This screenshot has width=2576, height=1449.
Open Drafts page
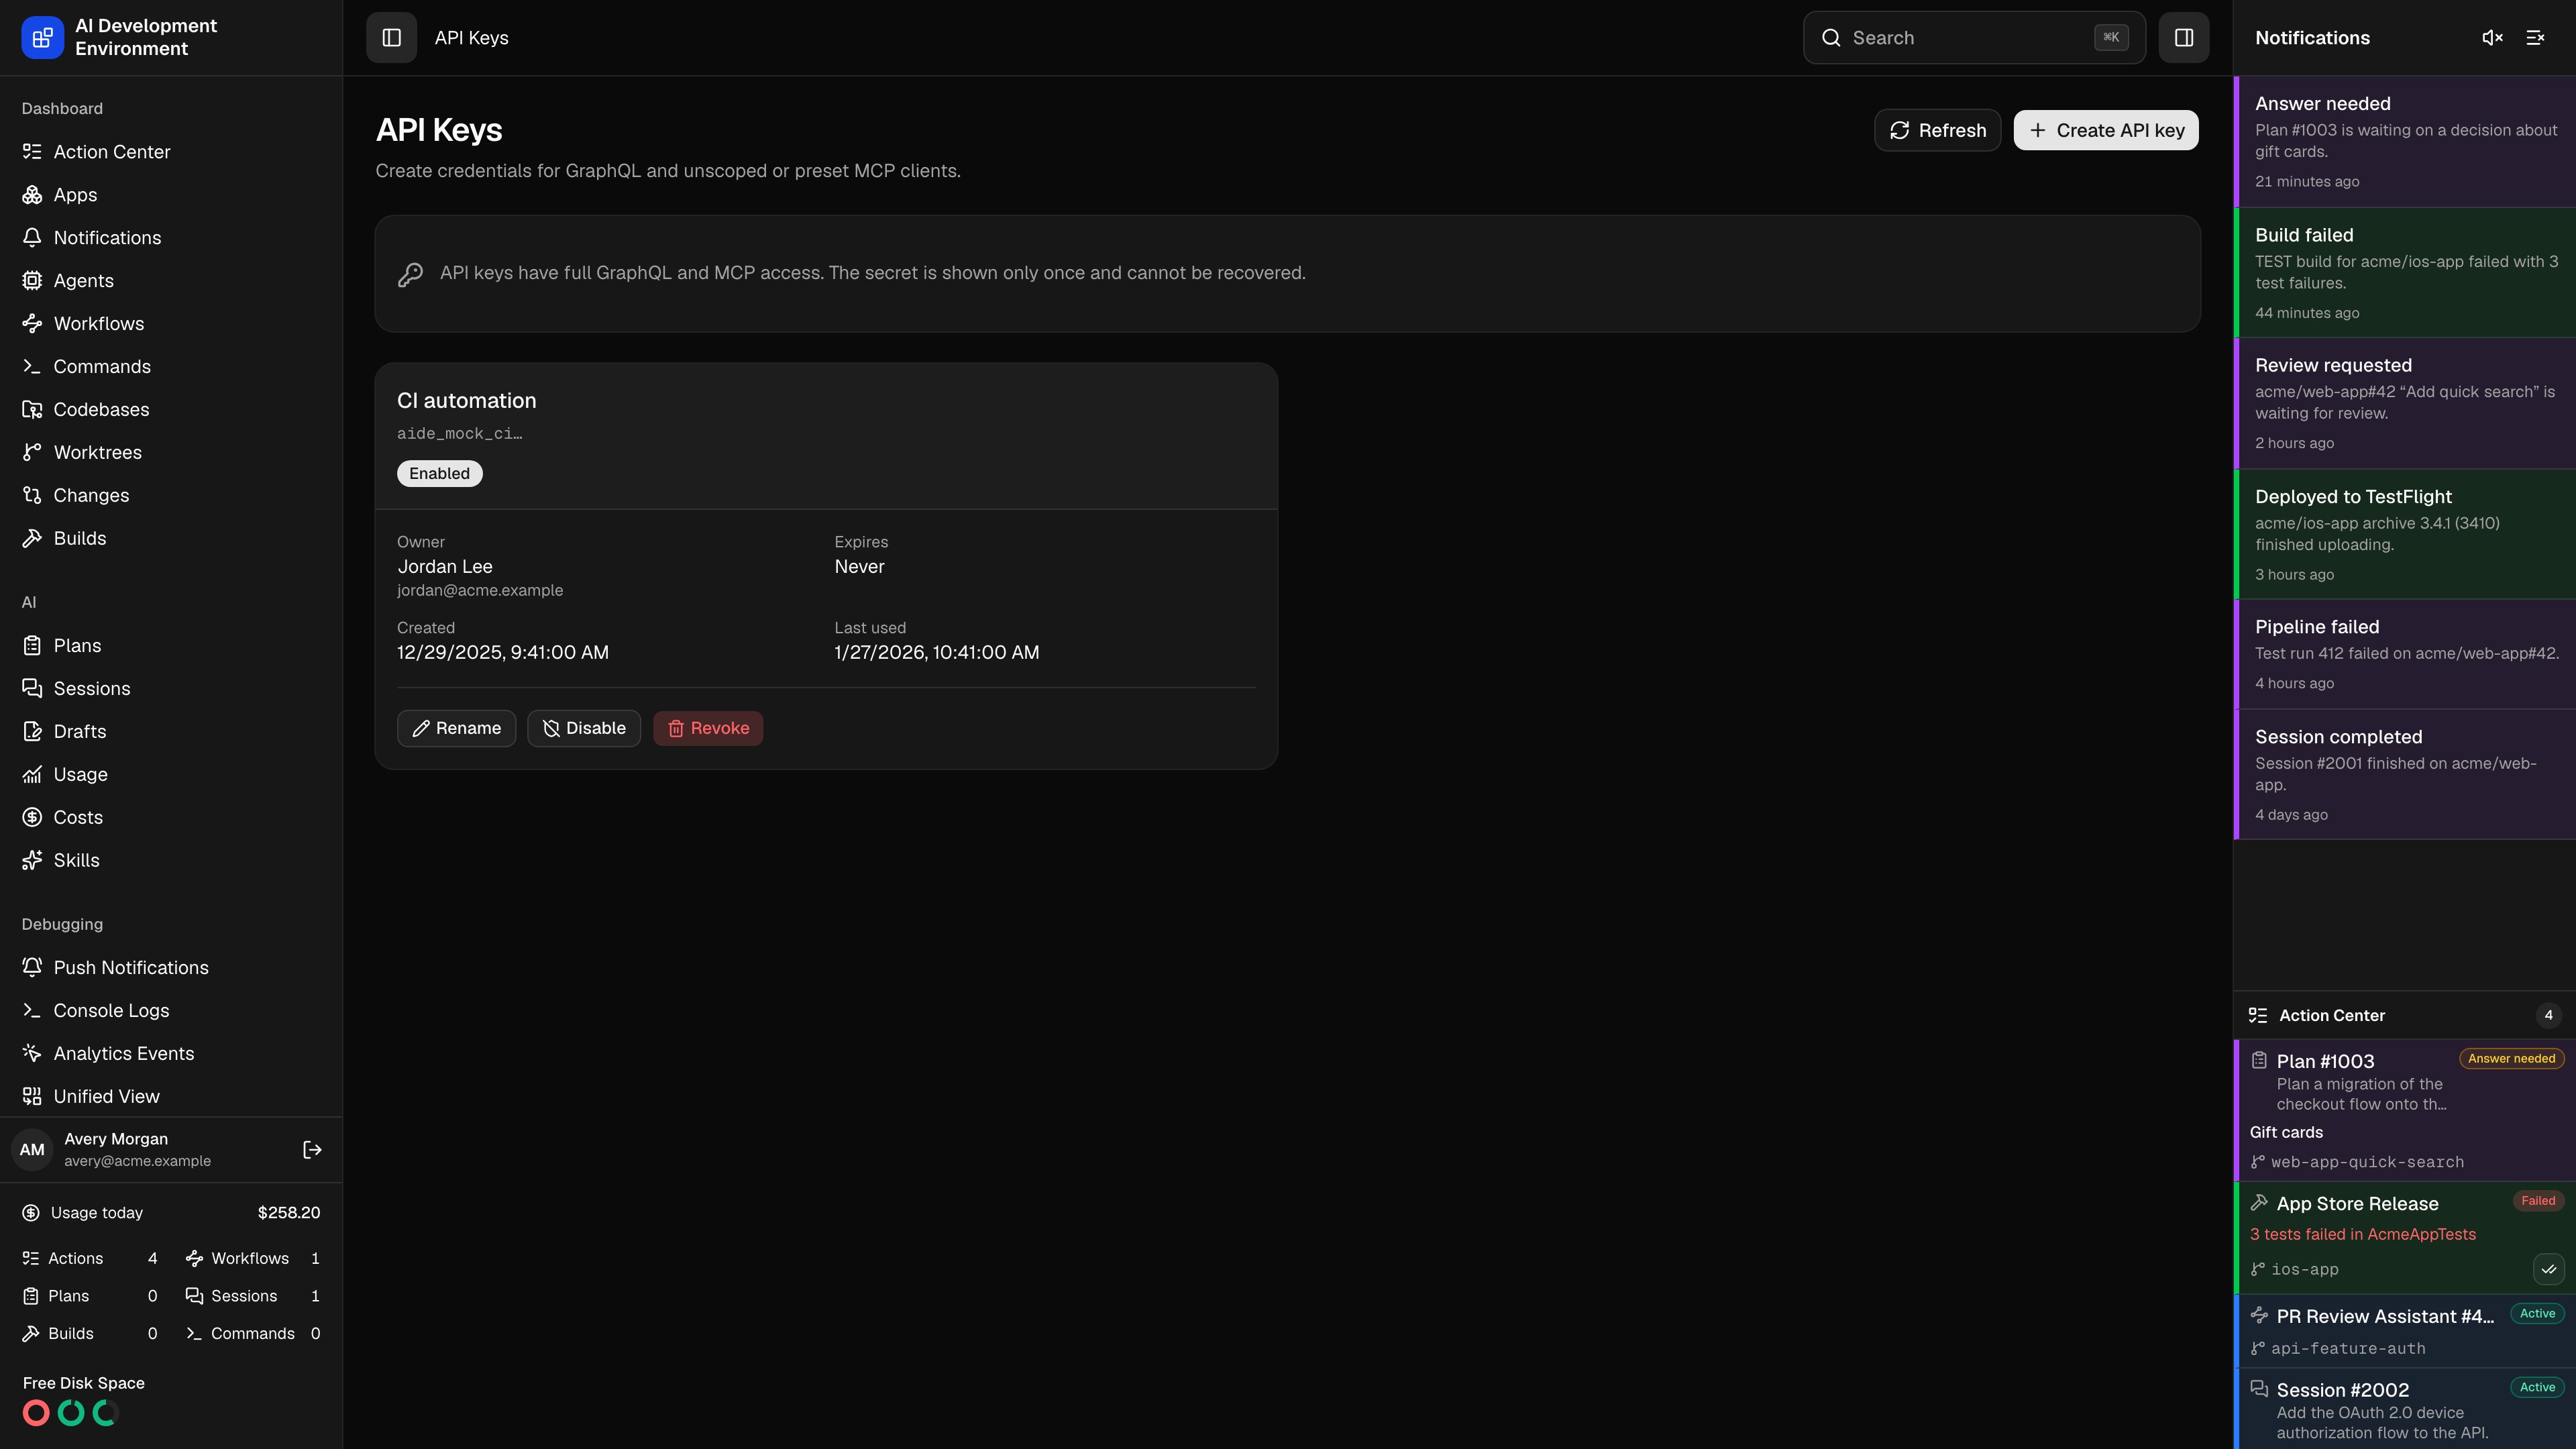click(171, 732)
